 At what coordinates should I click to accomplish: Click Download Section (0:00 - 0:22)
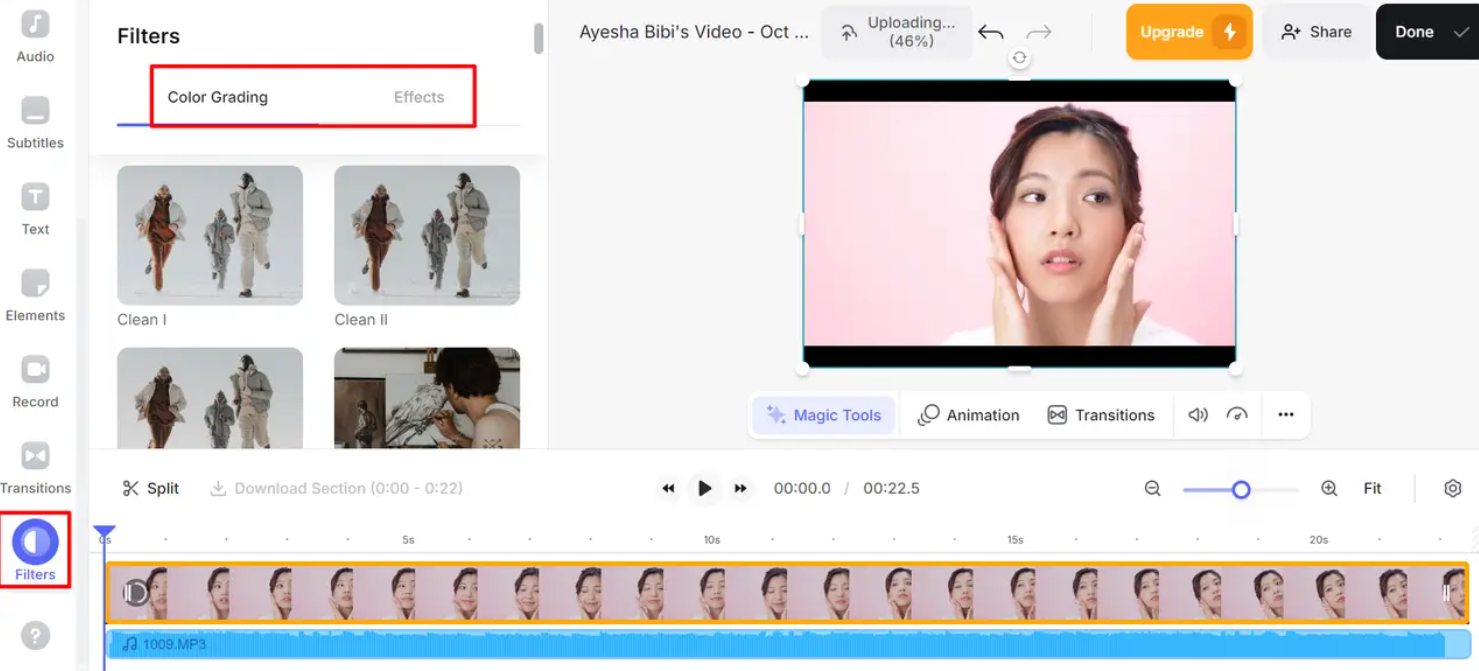(336, 488)
